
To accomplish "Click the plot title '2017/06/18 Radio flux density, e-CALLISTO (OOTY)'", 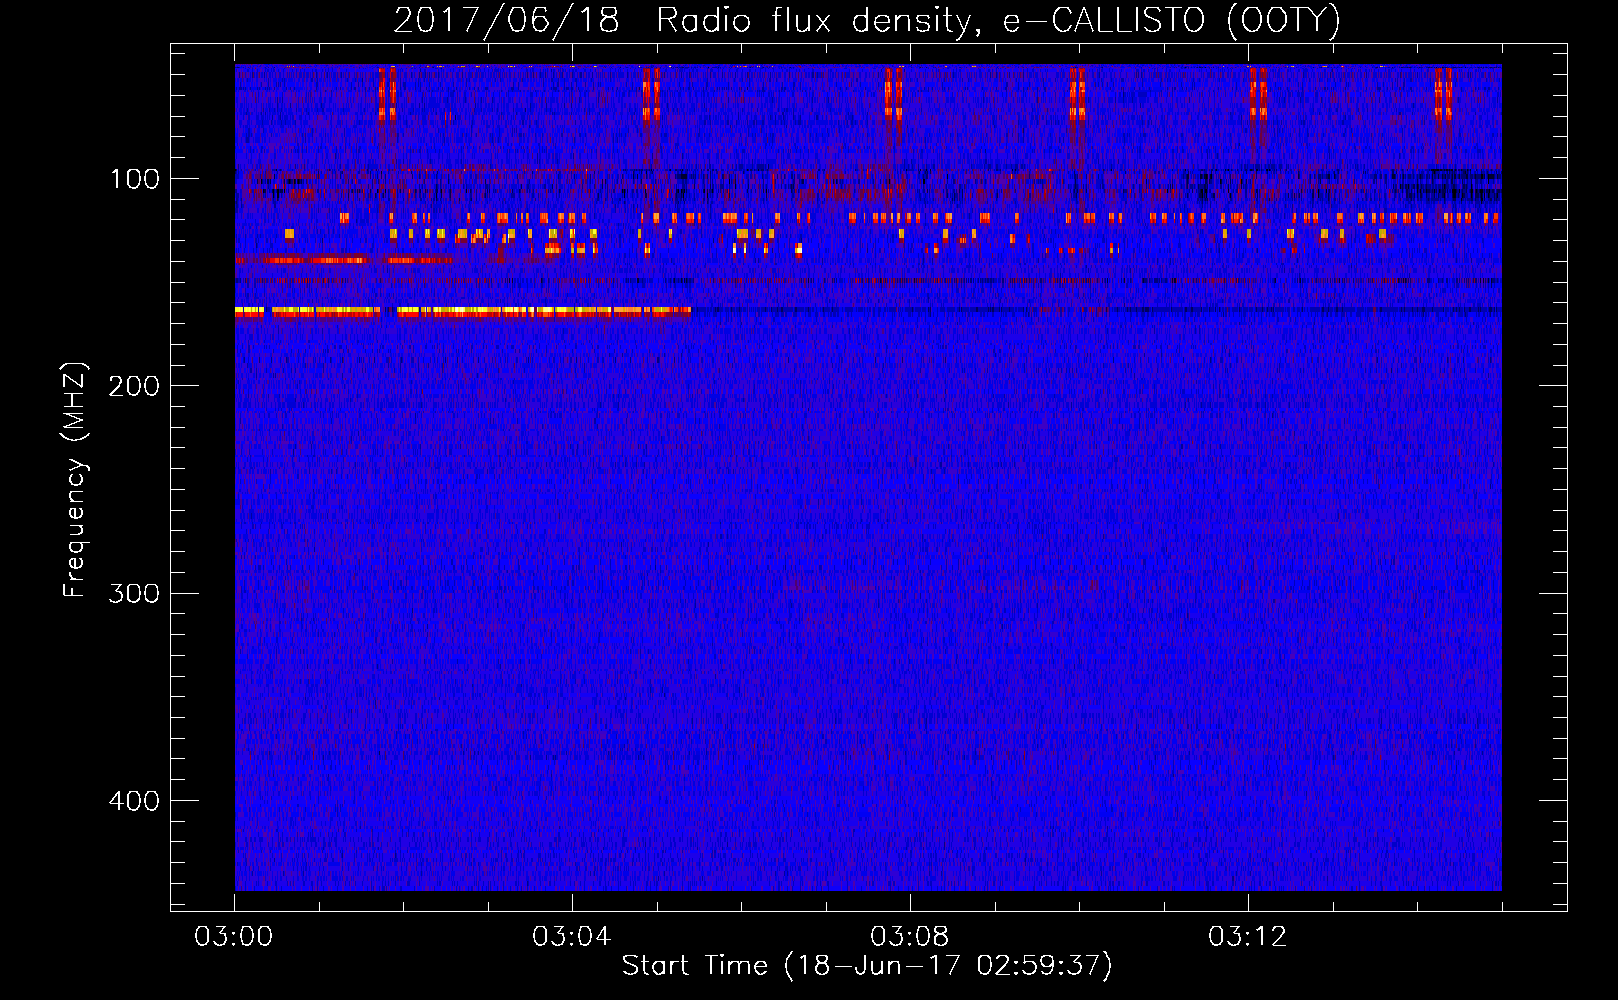I will [867, 20].
